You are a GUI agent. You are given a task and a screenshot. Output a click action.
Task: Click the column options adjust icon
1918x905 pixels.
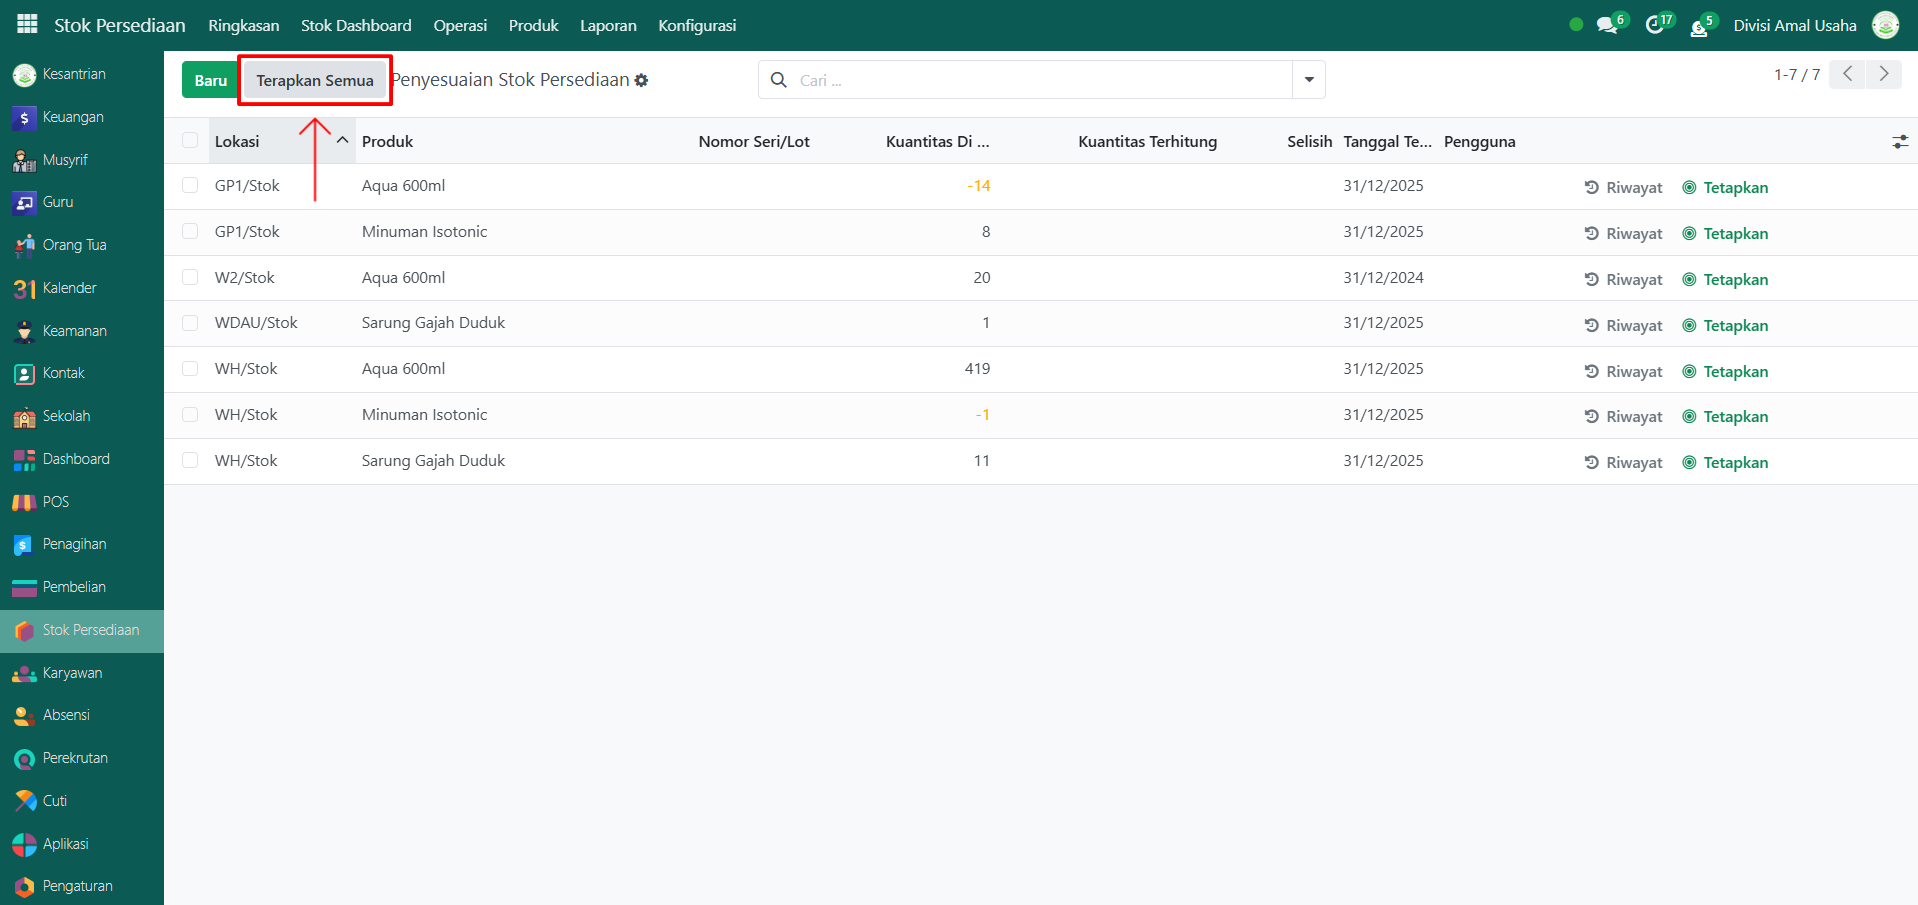(1900, 142)
